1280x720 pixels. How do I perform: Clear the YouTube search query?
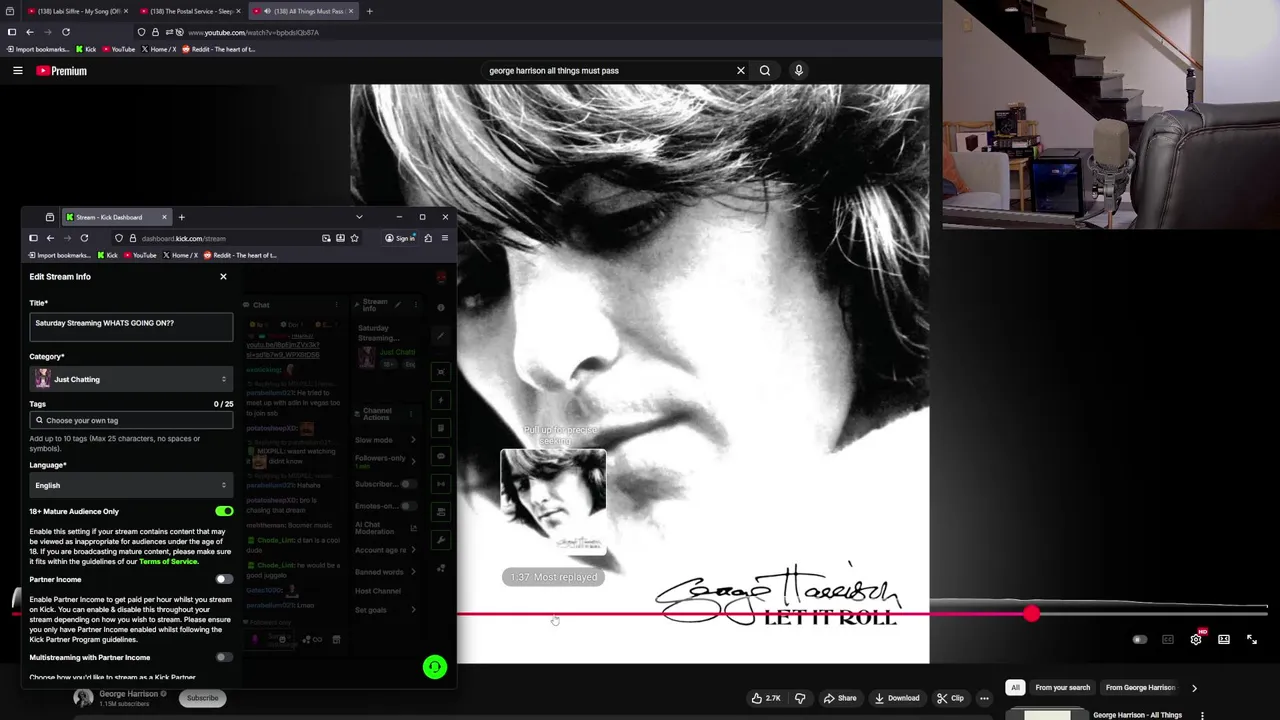(x=740, y=71)
